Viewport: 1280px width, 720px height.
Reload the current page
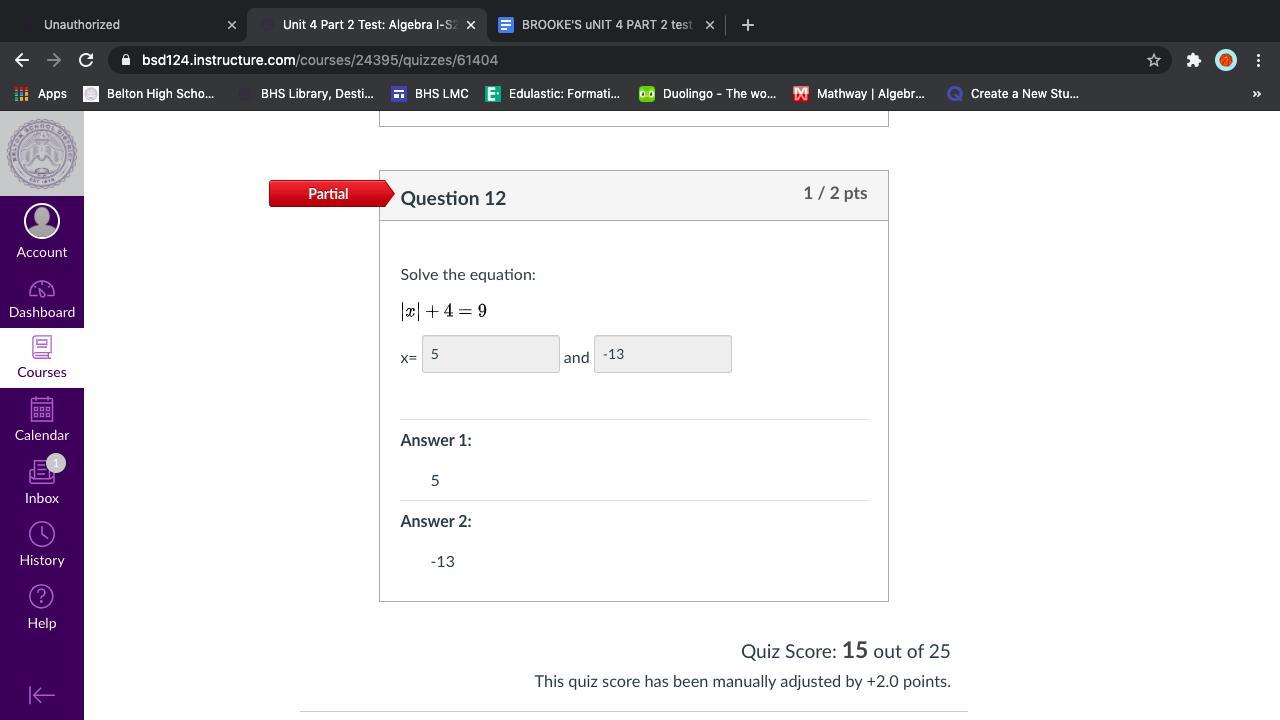click(x=86, y=60)
